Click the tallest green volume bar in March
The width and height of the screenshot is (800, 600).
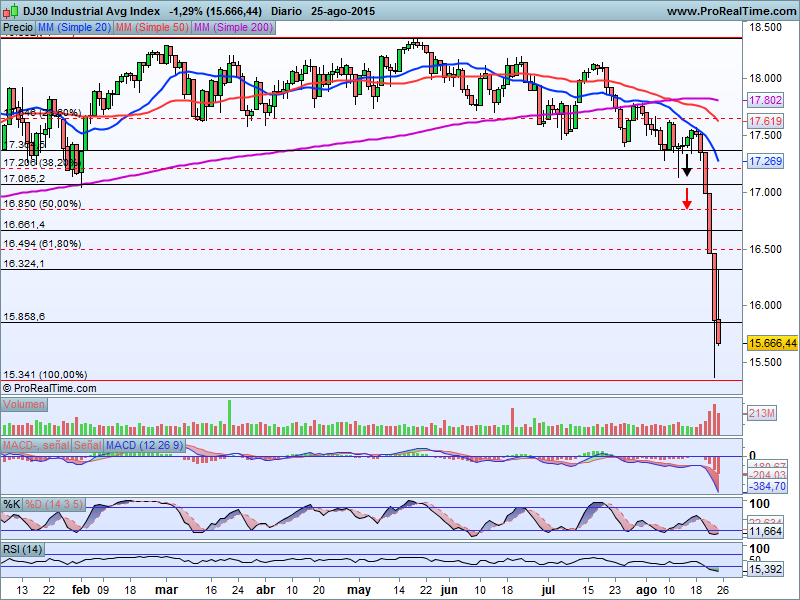tap(229, 417)
